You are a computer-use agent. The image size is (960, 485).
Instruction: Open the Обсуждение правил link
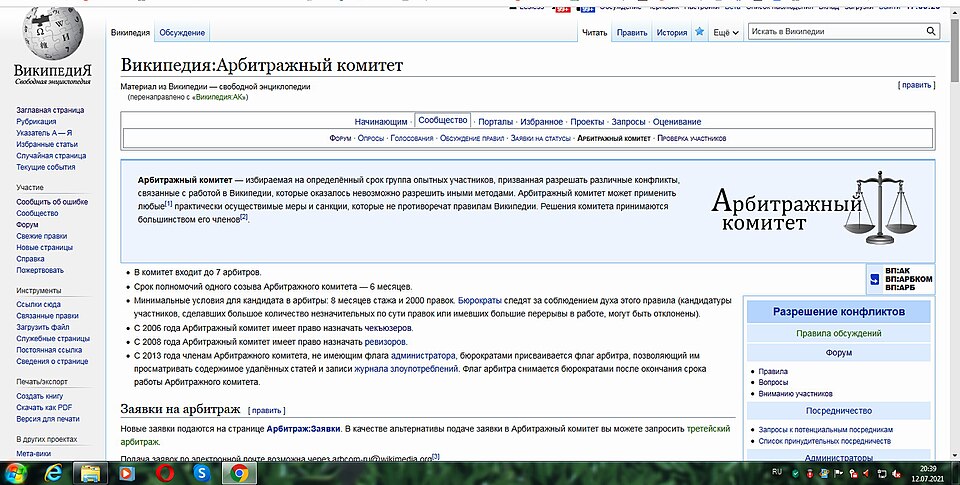coord(471,138)
